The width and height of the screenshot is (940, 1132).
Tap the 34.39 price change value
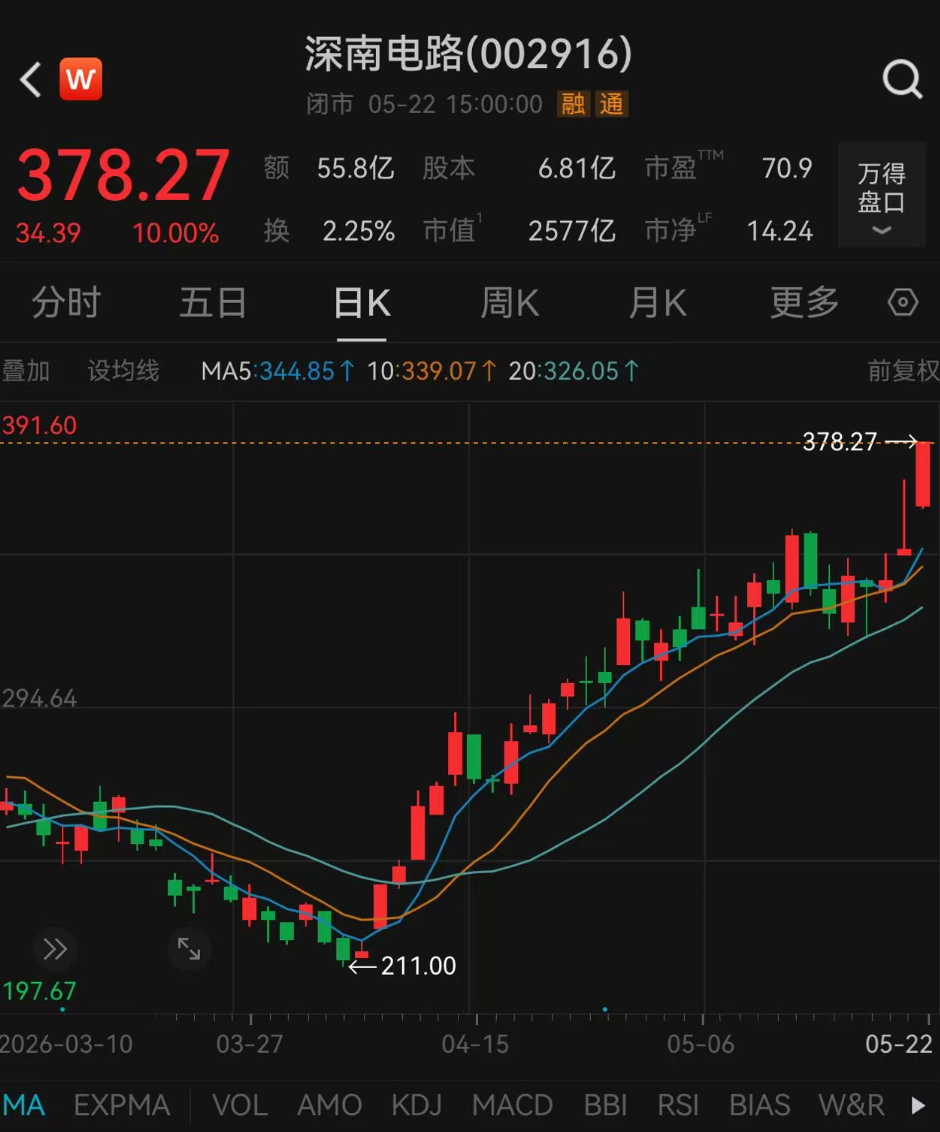[x=48, y=233]
